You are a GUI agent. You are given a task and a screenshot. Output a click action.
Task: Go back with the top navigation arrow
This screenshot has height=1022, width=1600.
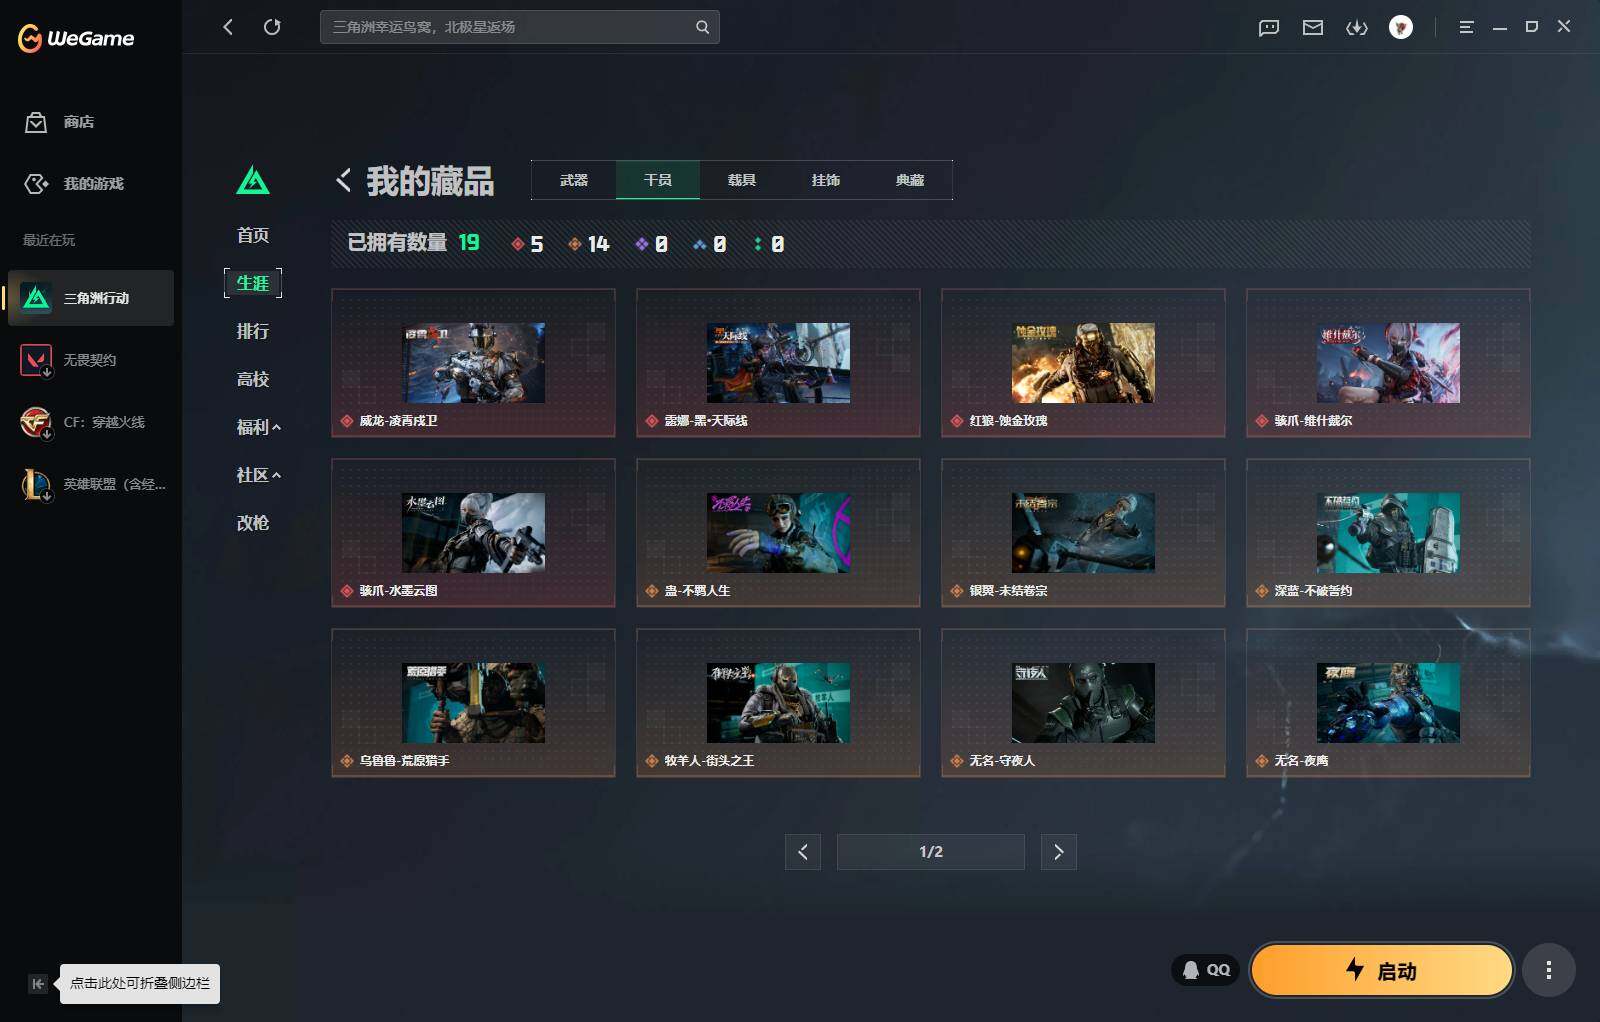tap(228, 27)
